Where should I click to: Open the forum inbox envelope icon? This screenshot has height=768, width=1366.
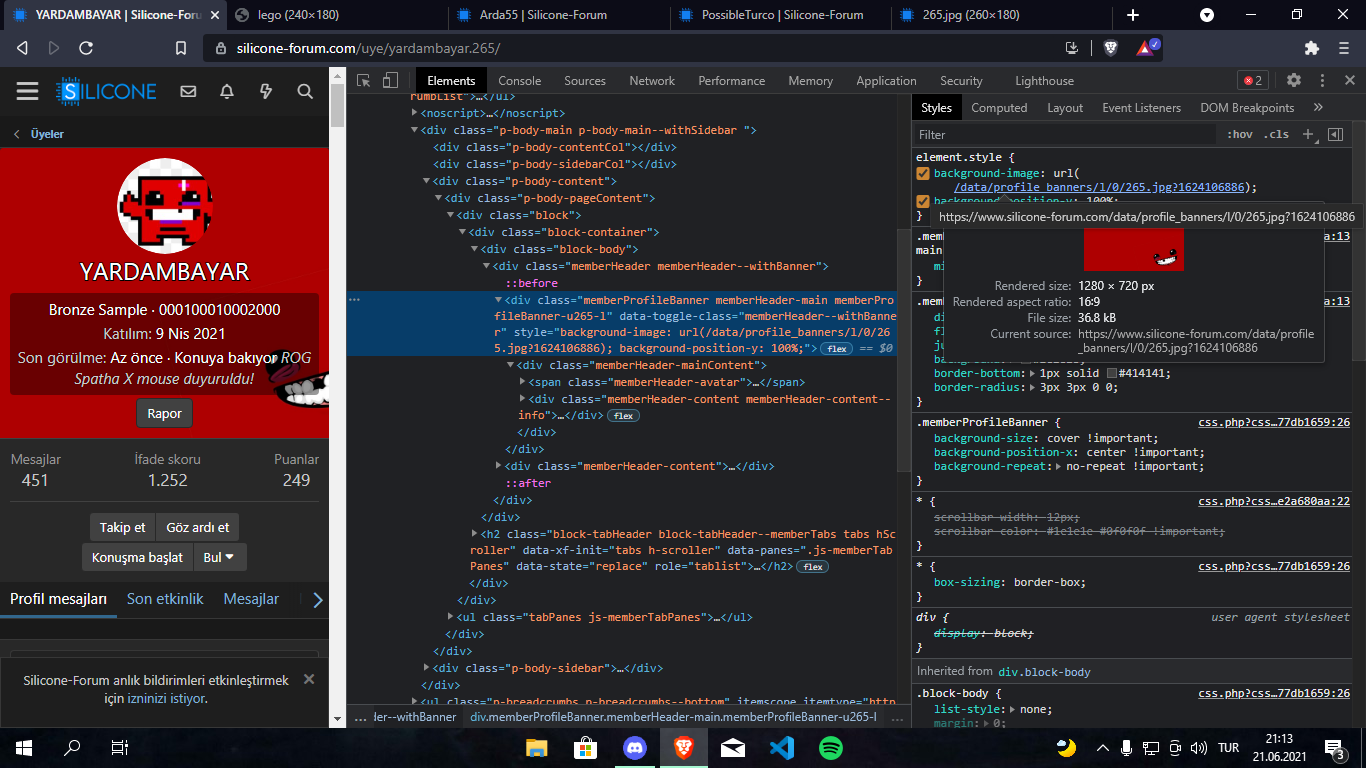coord(188,92)
